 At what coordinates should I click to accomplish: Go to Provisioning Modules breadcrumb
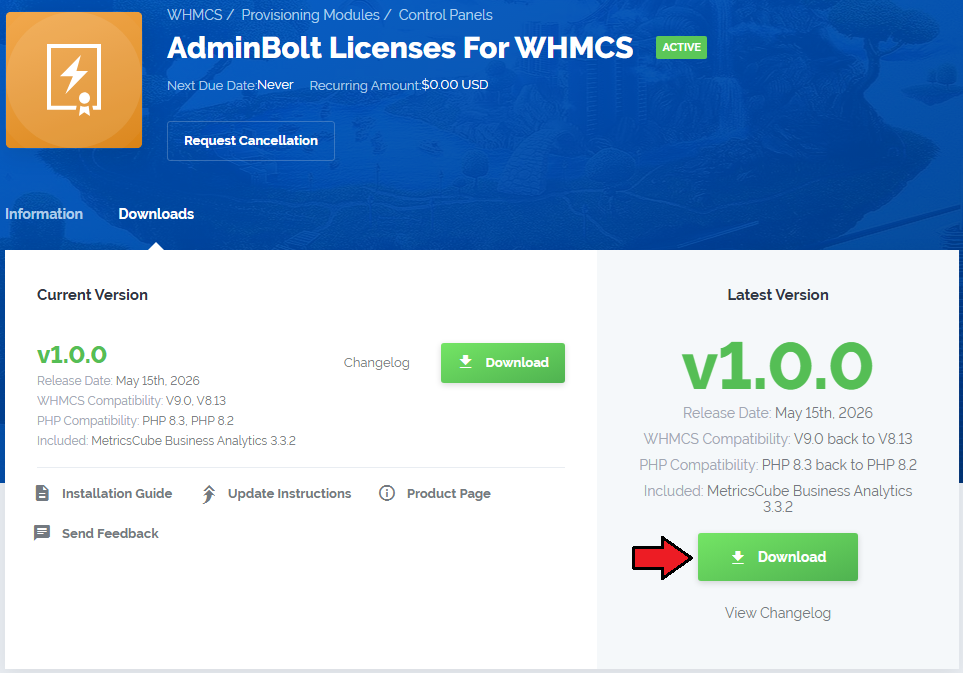click(x=310, y=15)
